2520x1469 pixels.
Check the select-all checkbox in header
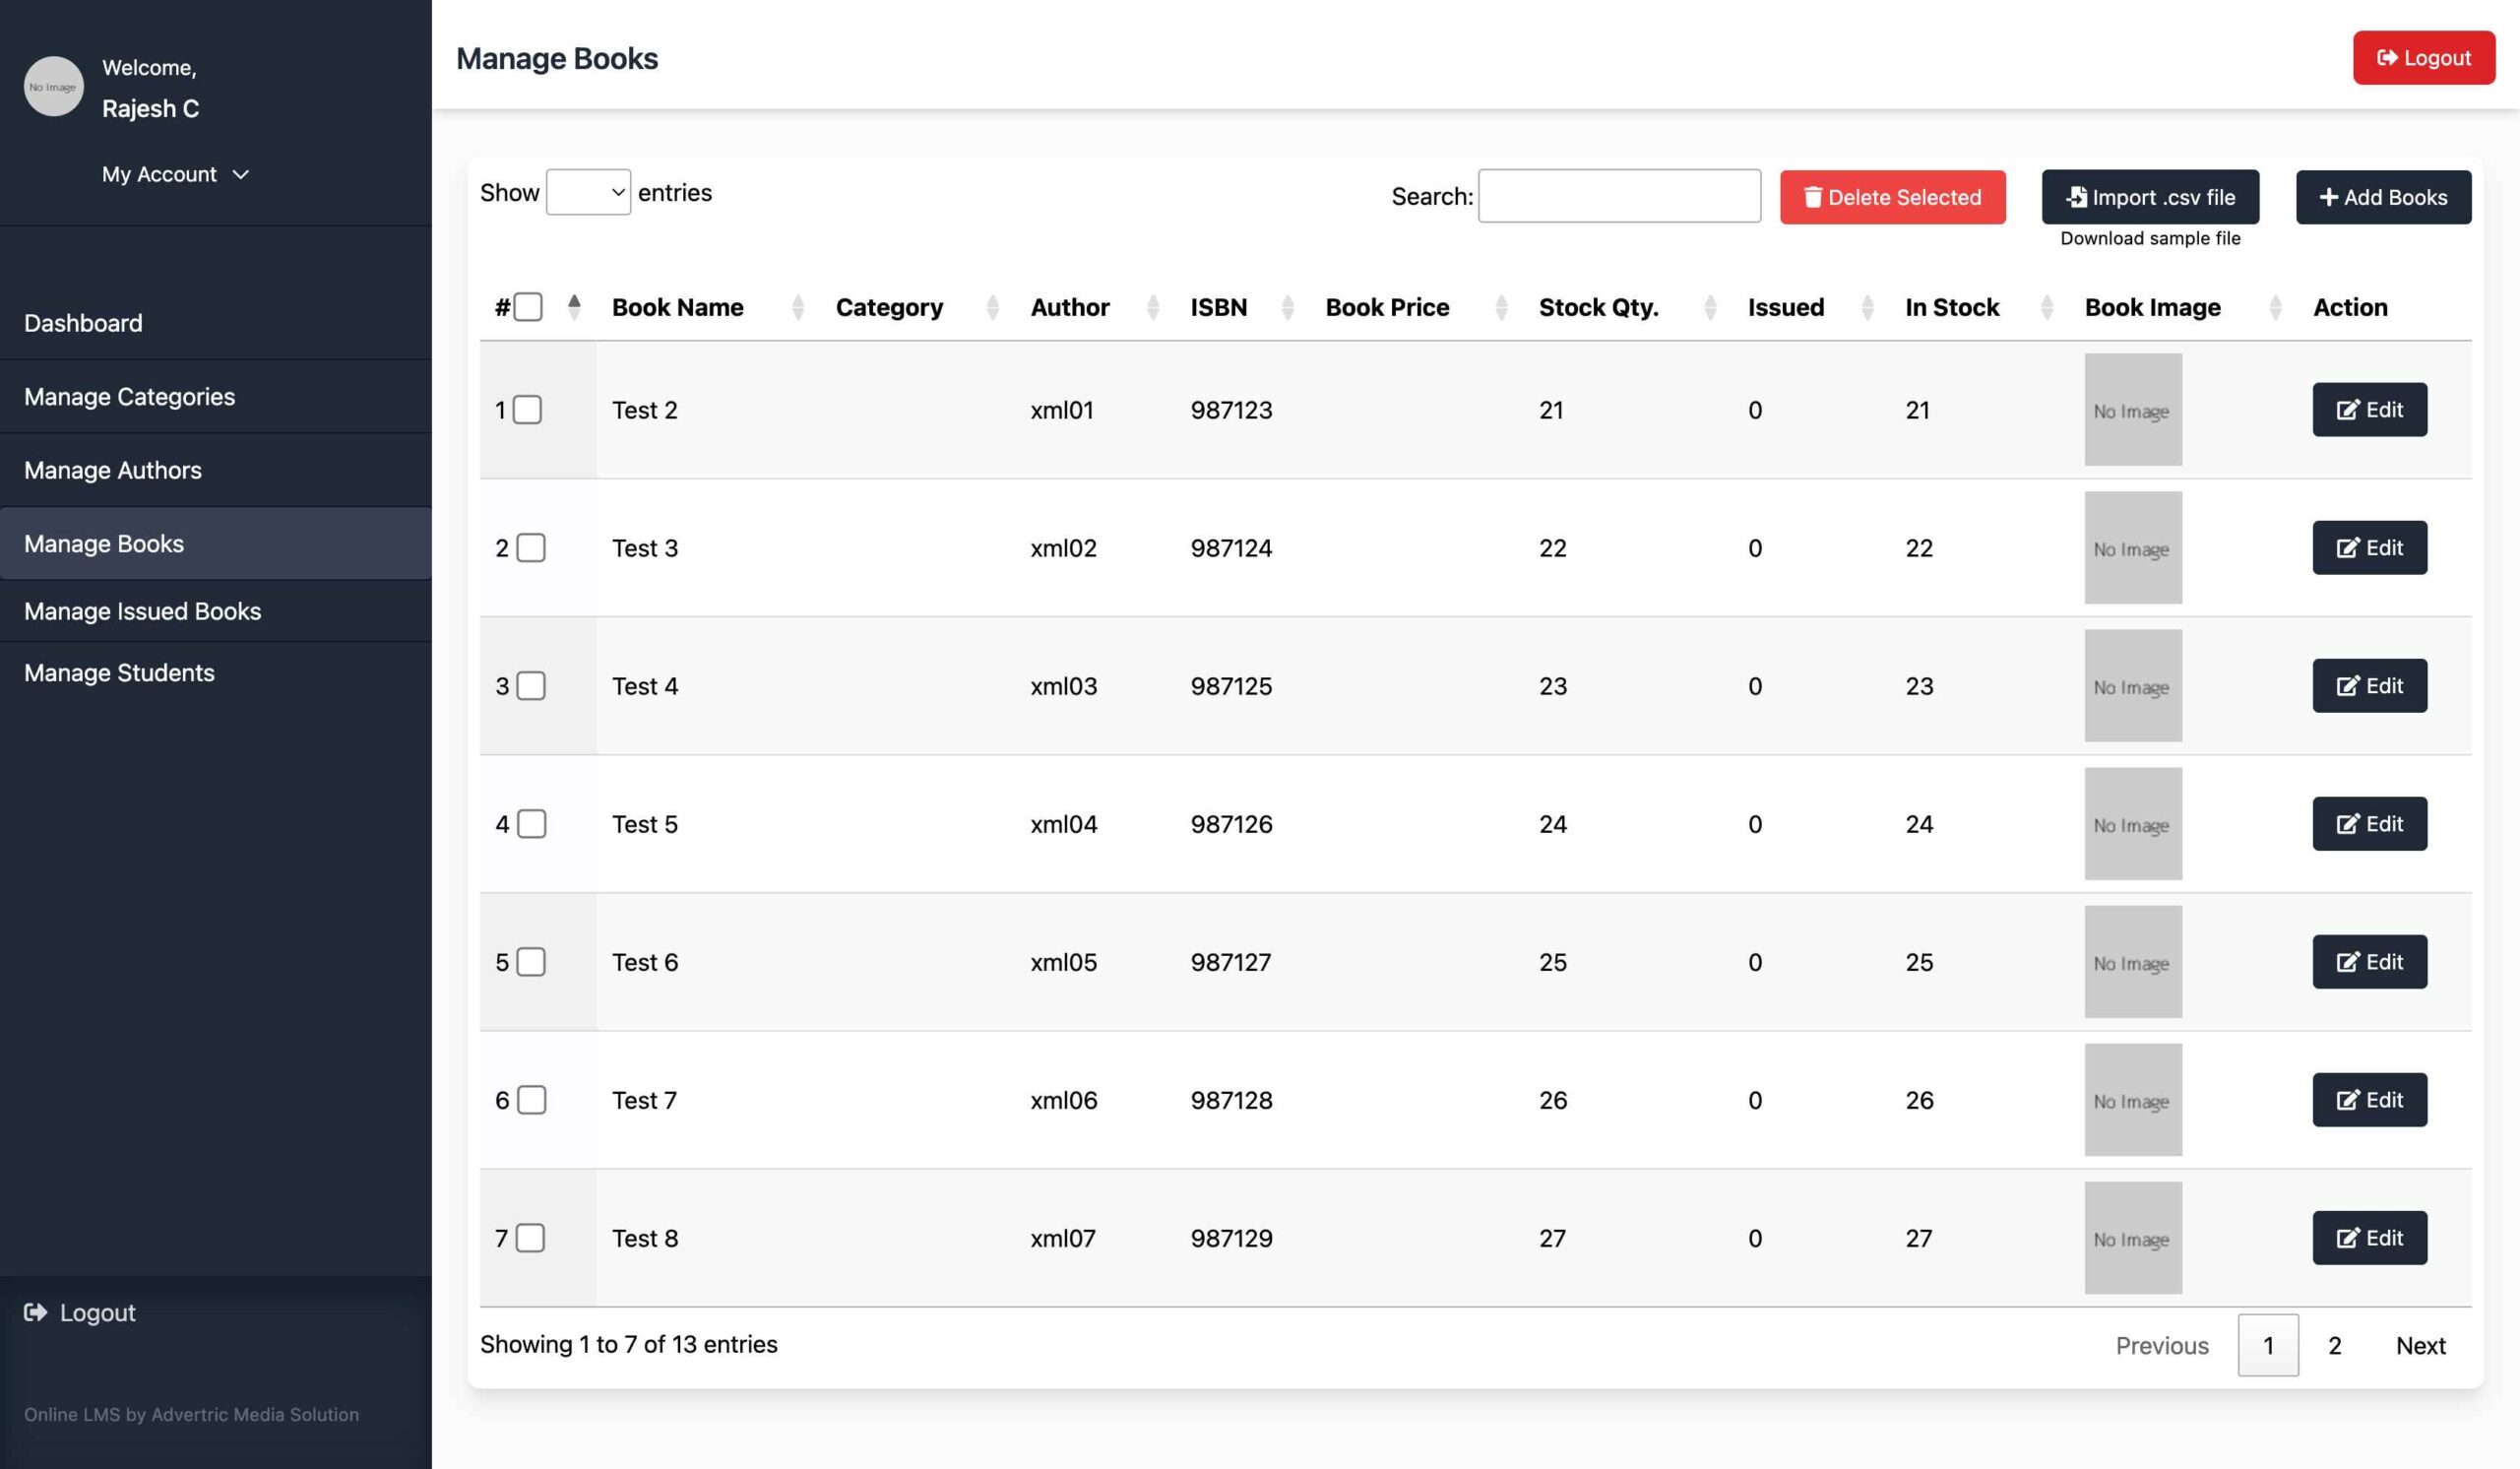[x=528, y=307]
